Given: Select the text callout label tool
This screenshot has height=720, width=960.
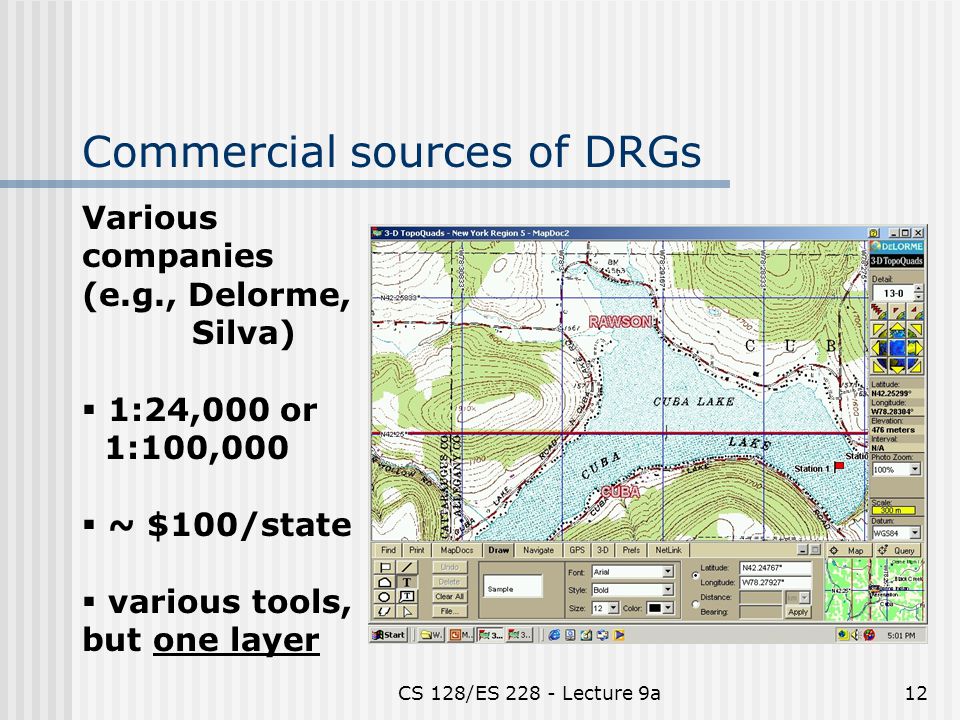Looking at the screenshot, I should pyautogui.click(x=407, y=597).
